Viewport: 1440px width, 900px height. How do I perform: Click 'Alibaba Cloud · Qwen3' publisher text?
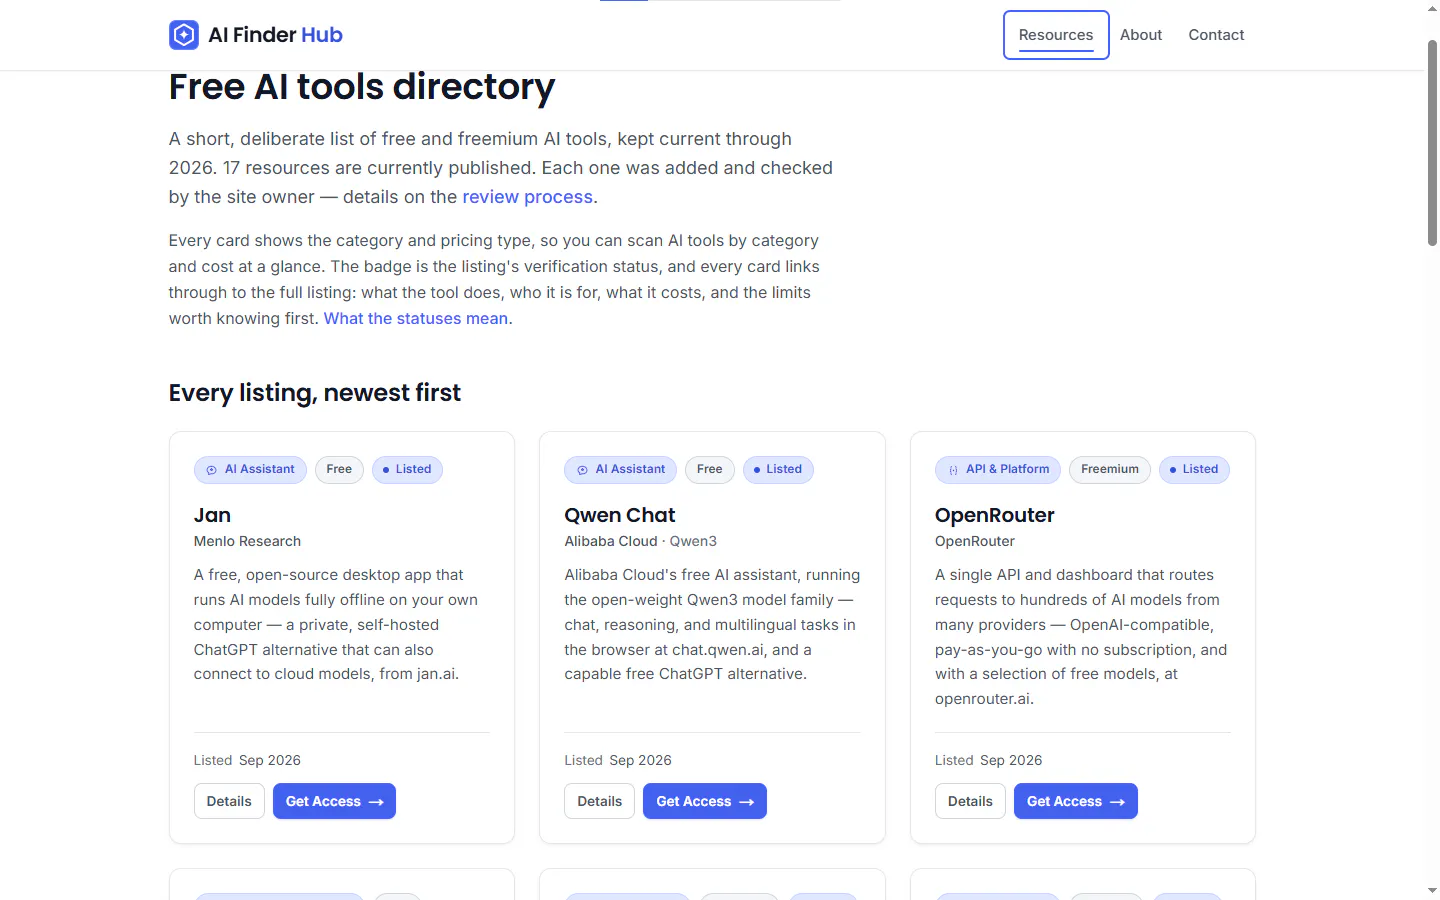(x=641, y=541)
